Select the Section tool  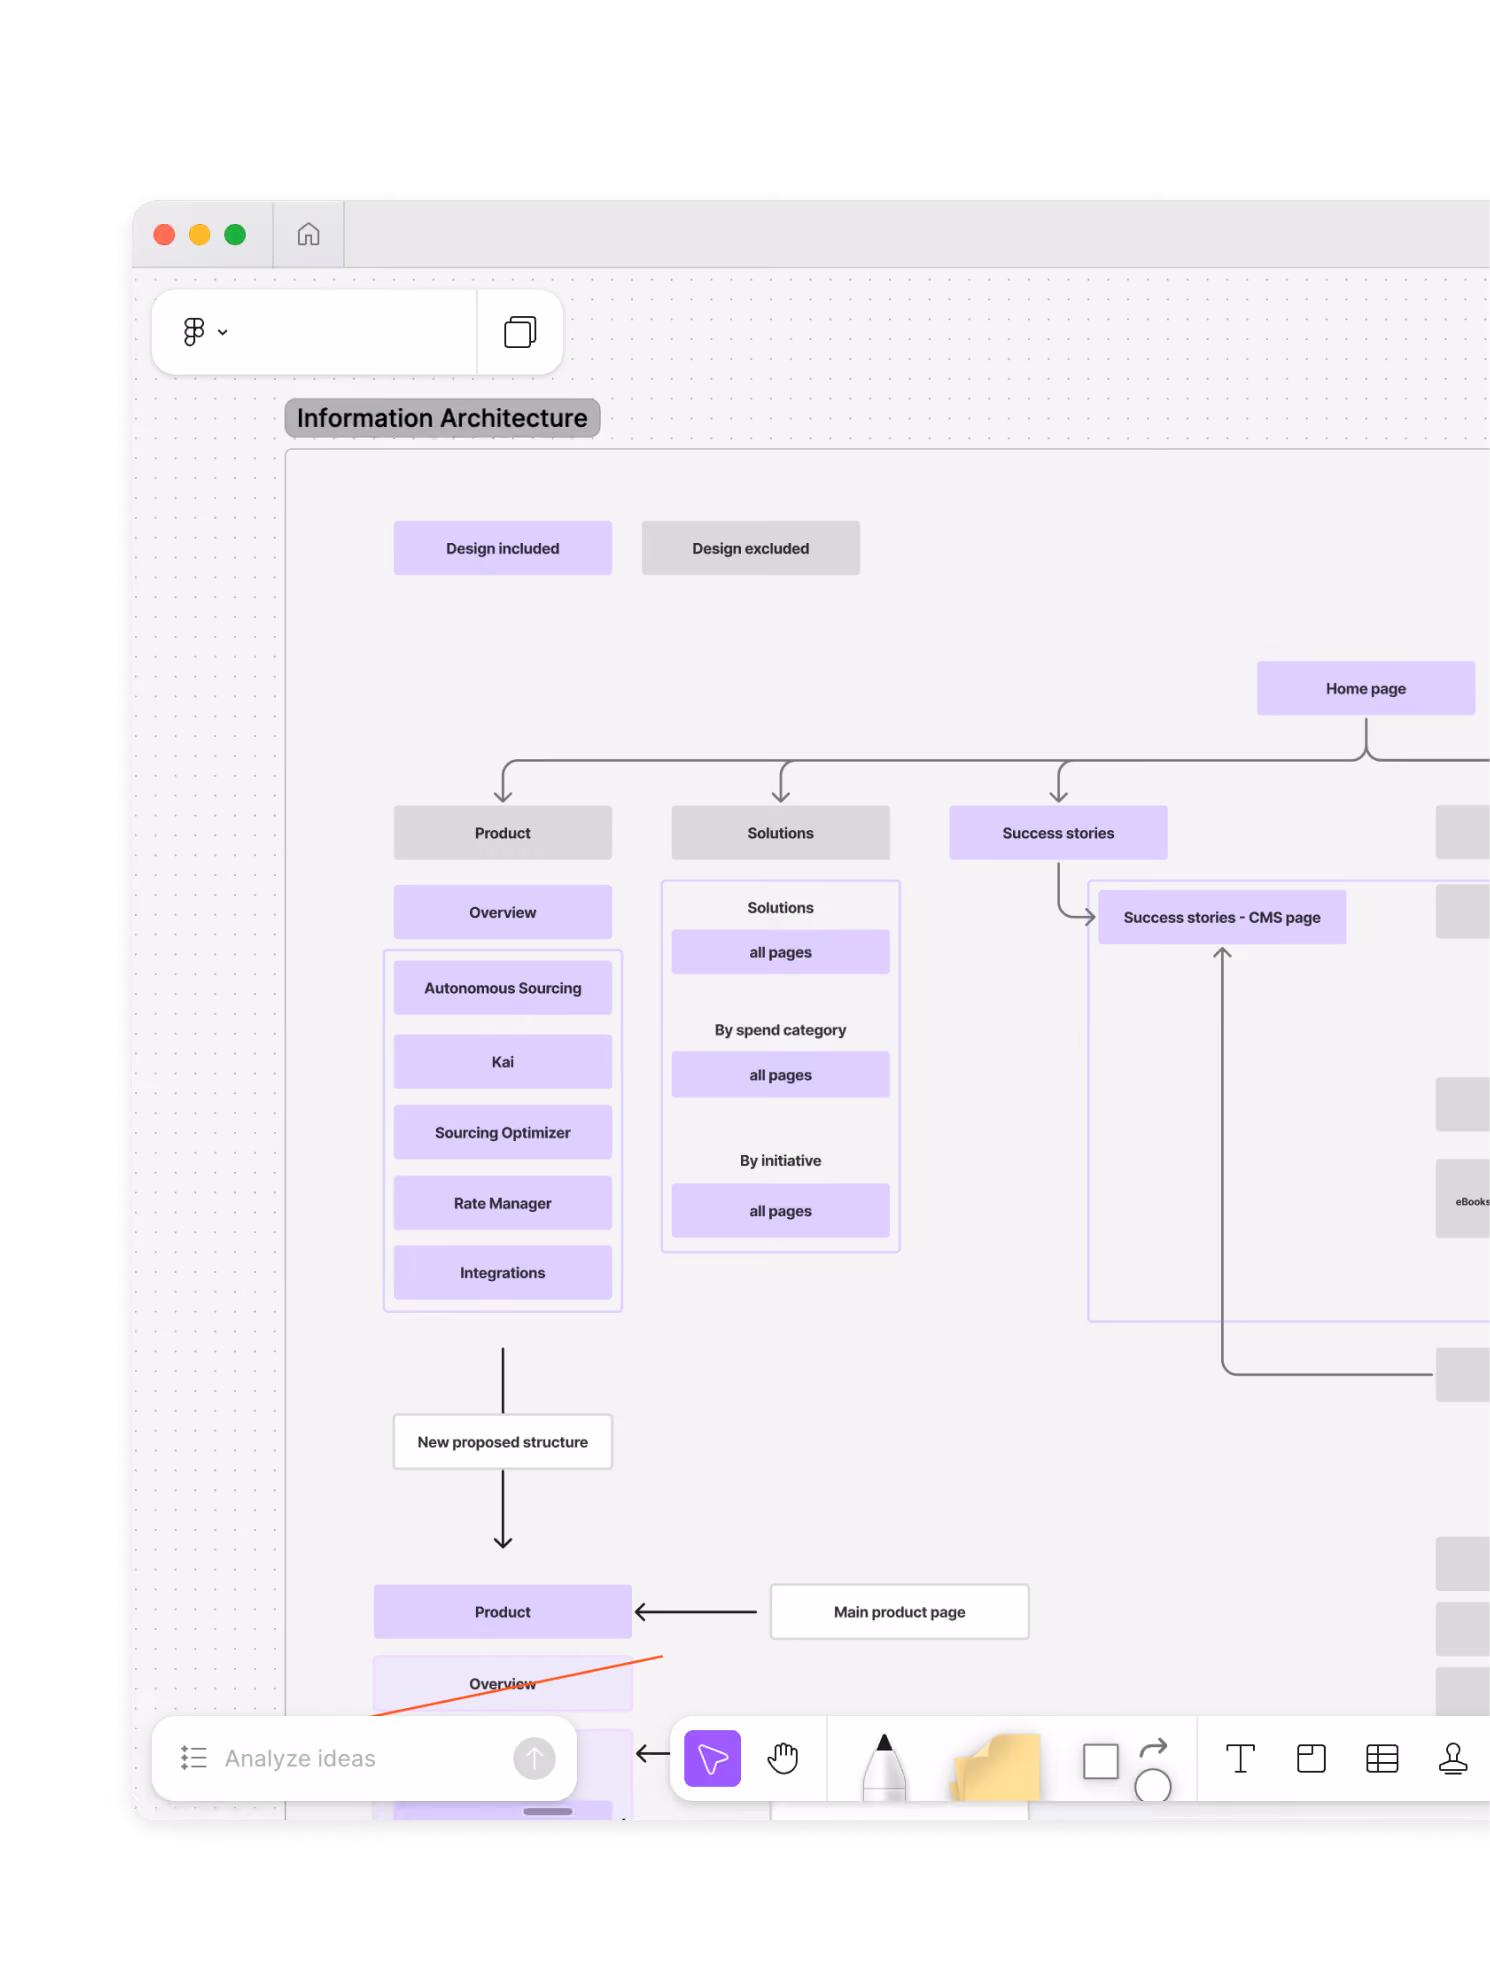pyautogui.click(x=1311, y=1758)
